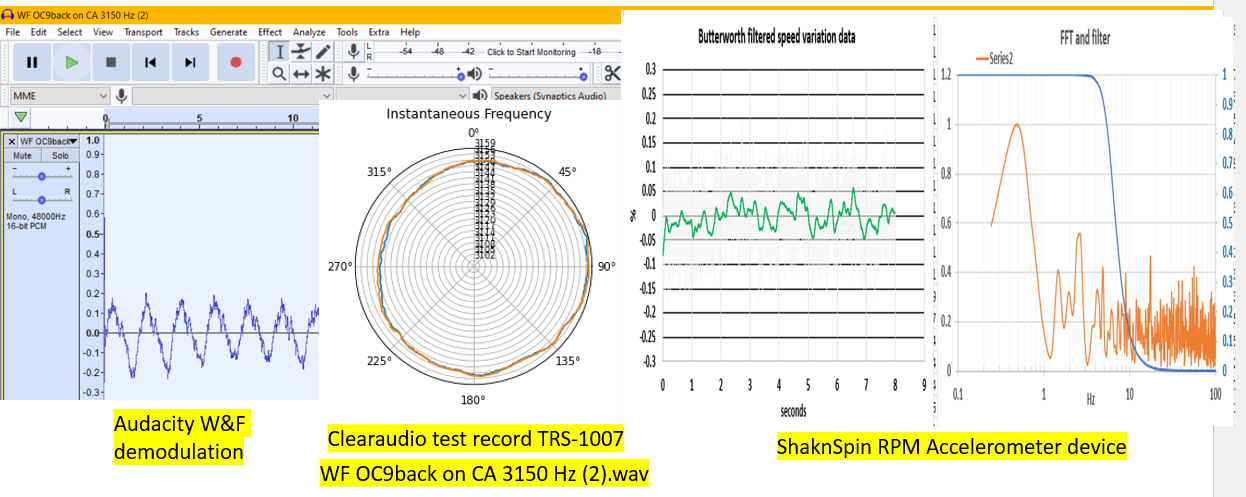The width and height of the screenshot is (1246, 497).
Task: Open the Select menu
Action: pyautogui.click(x=70, y=32)
